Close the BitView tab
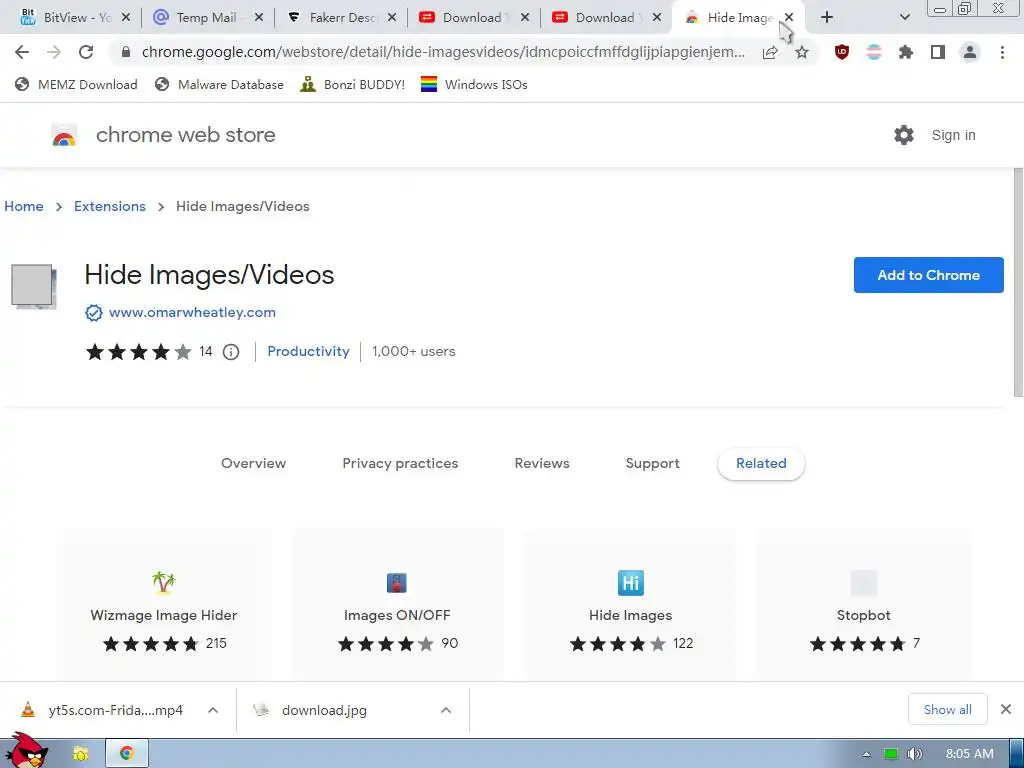Viewport: 1024px width, 768px height. tap(126, 18)
